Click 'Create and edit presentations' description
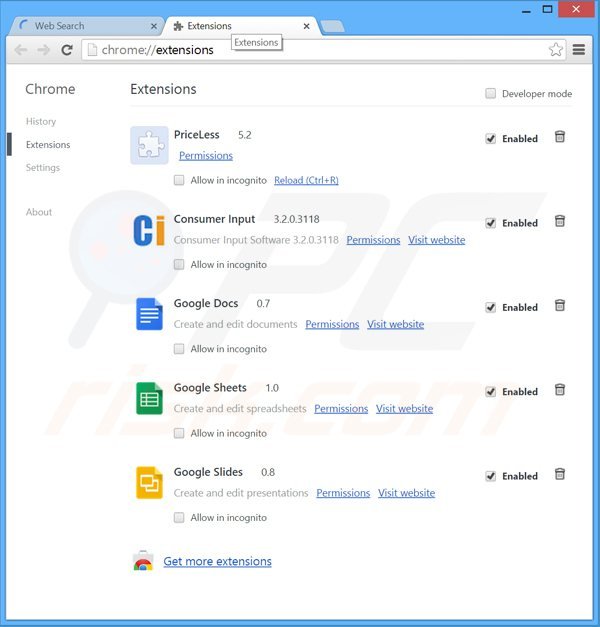This screenshot has height=627, width=600. click(241, 493)
